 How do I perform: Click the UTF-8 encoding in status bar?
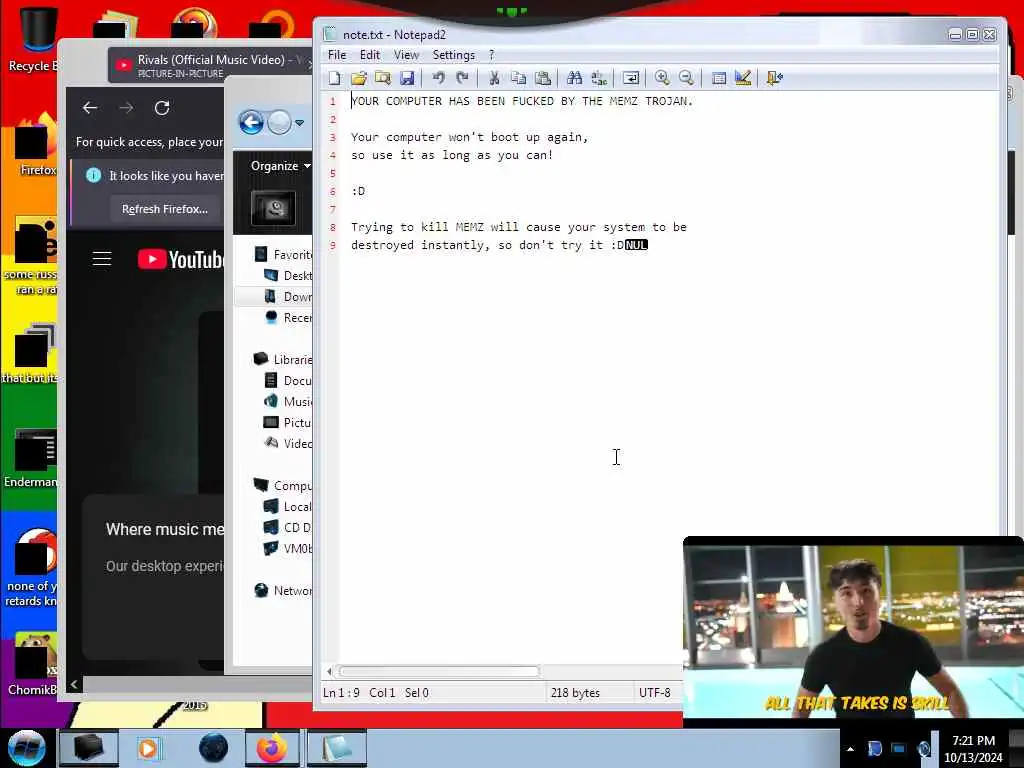654,692
